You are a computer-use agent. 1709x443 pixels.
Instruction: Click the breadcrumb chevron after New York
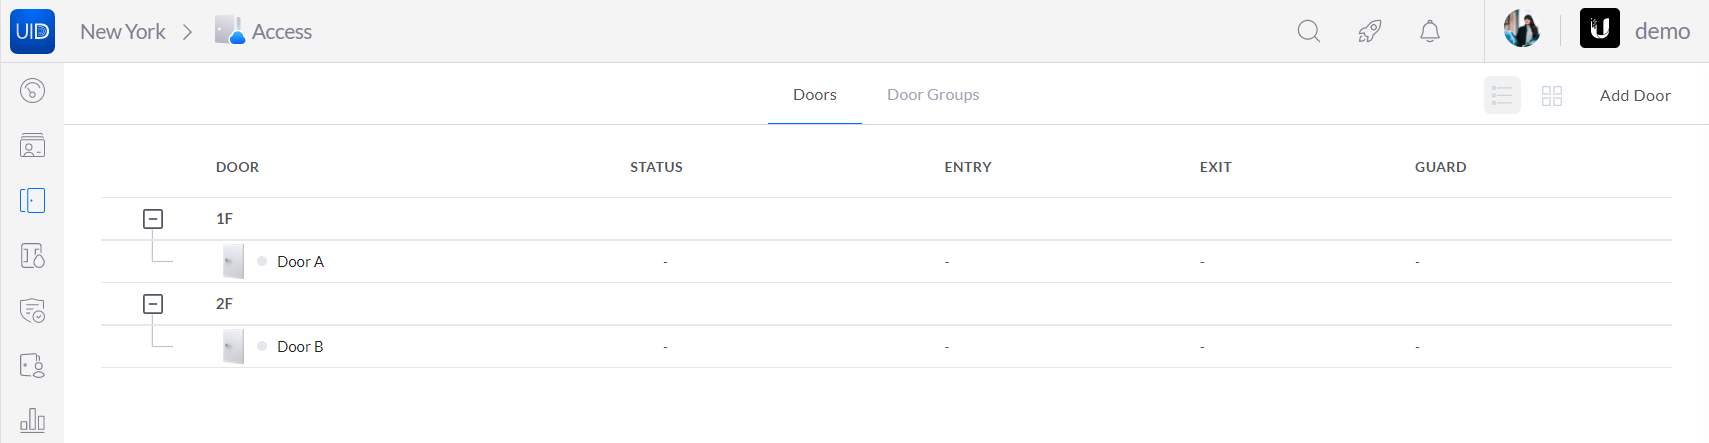click(187, 32)
